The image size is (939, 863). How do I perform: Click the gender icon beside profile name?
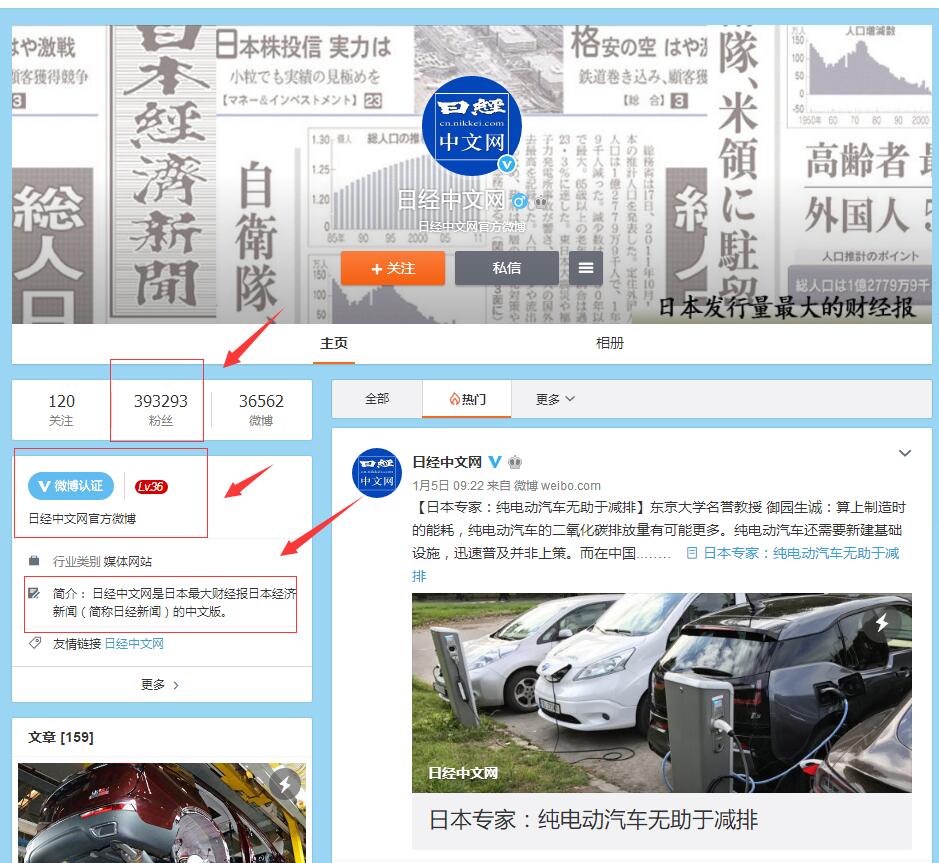[x=519, y=201]
